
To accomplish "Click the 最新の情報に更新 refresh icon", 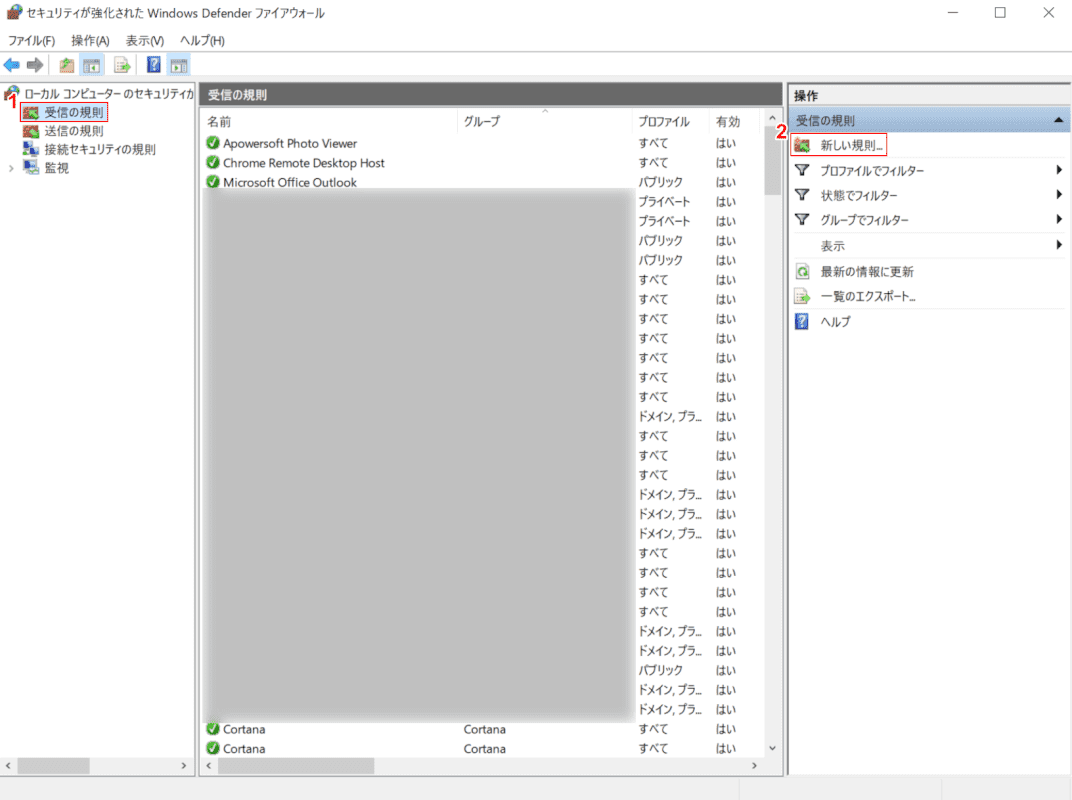I will pyautogui.click(x=803, y=271).
